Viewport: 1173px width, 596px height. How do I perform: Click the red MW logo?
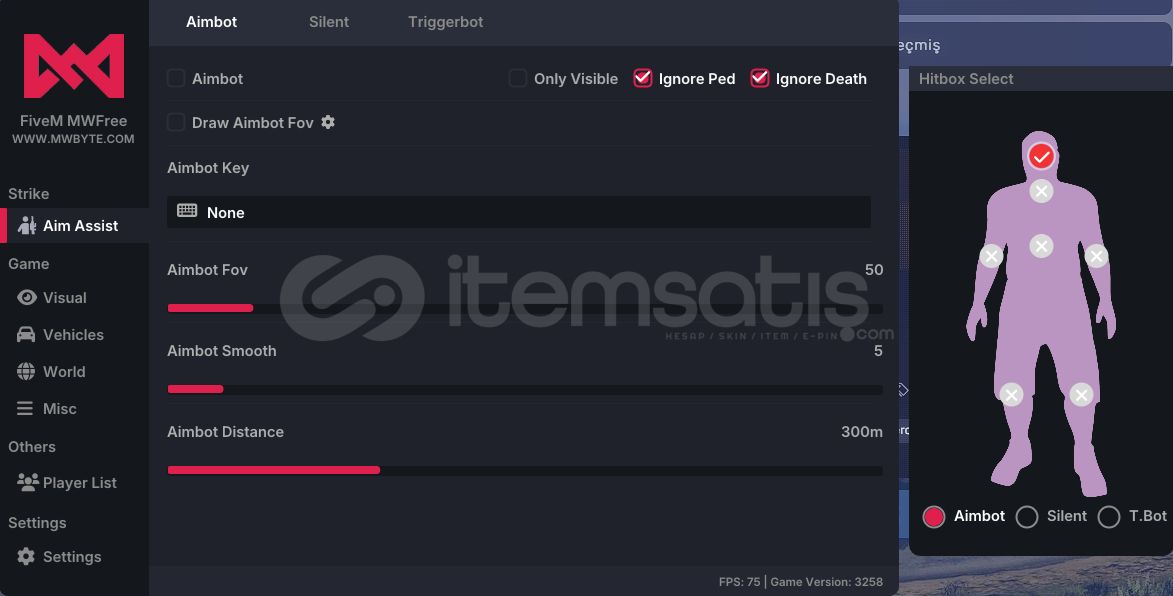click(74, 66)
